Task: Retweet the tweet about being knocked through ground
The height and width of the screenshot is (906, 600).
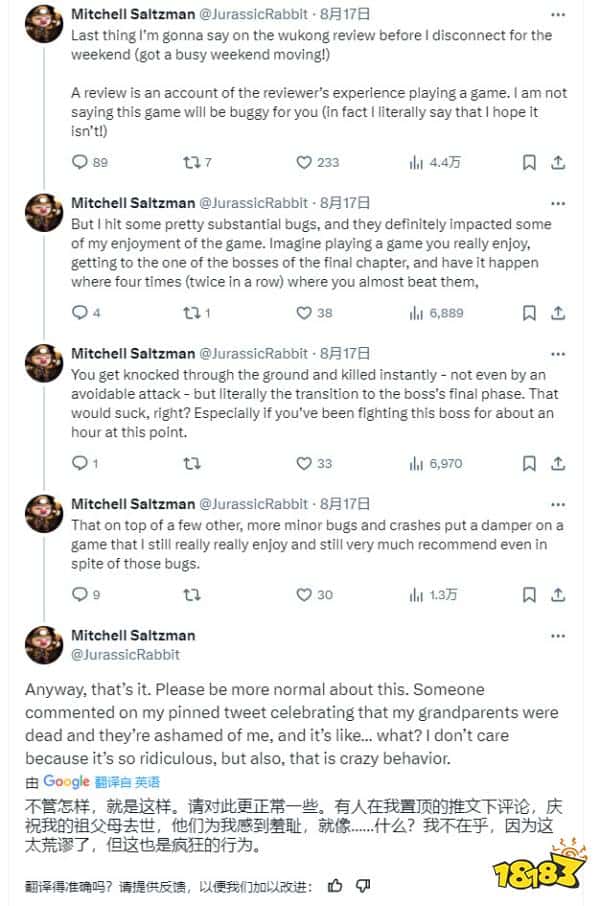Action: [192, 463]
